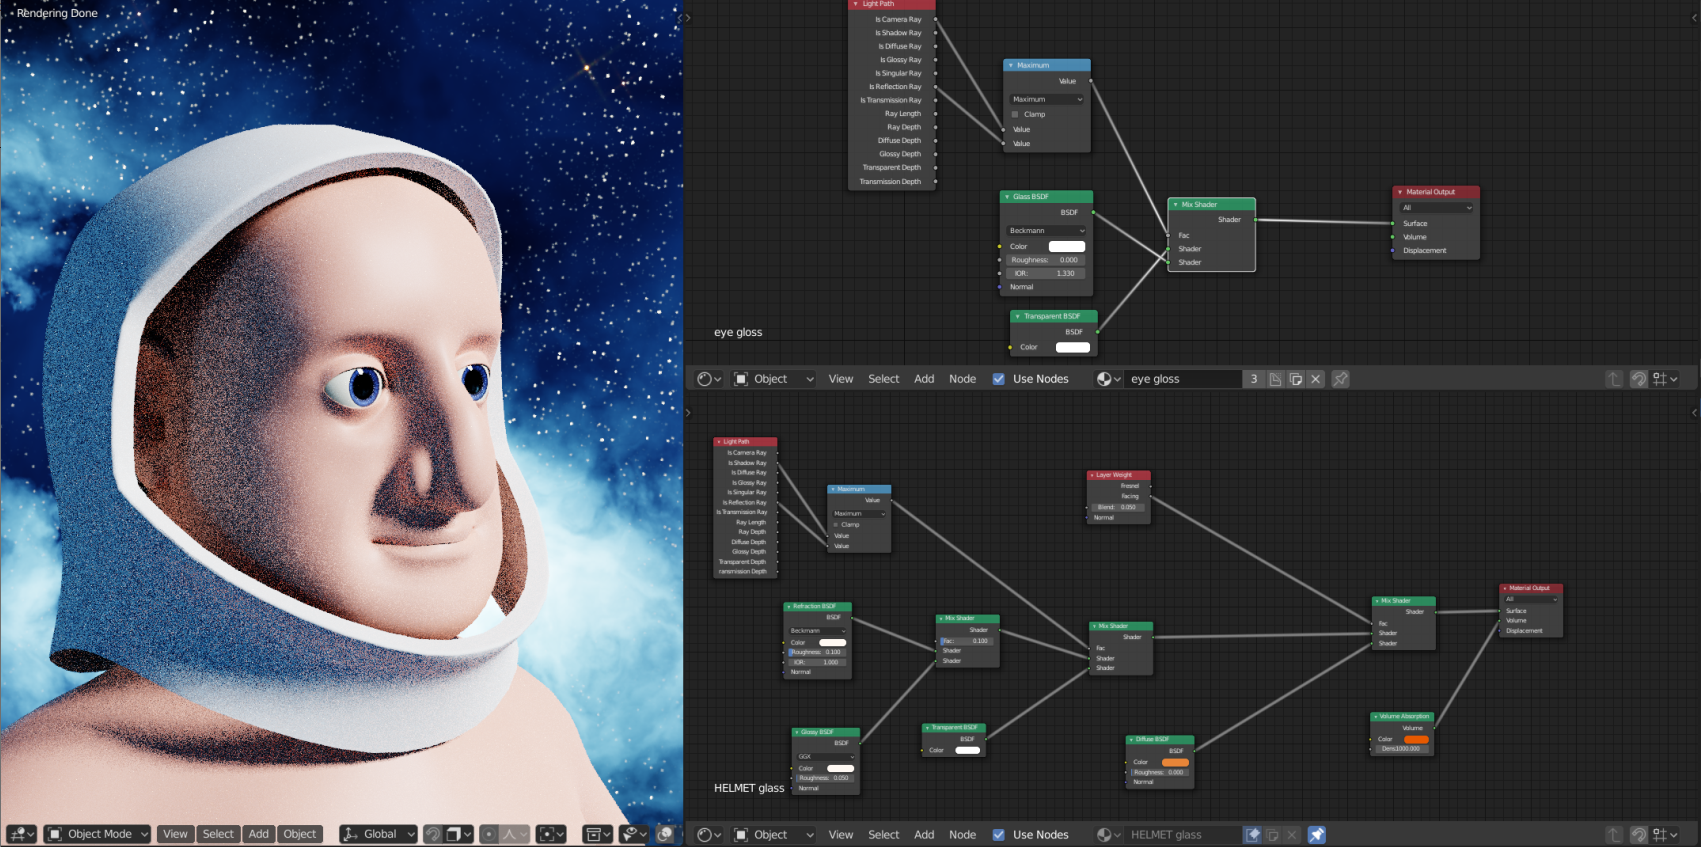
Task: Open the Object Mode dropdown in viewport
Action: pyautogui.click(x=98, y=834)
